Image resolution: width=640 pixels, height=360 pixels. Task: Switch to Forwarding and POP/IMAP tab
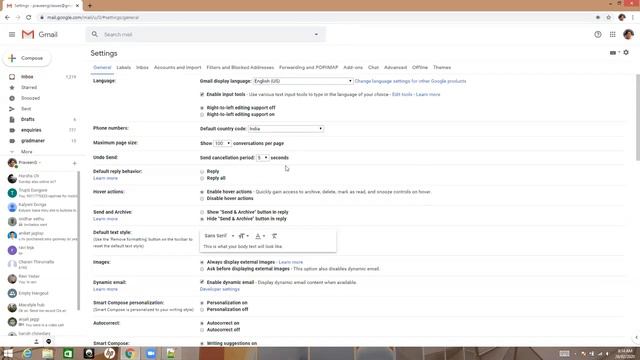pyautogui.click(x=309, y=67)
